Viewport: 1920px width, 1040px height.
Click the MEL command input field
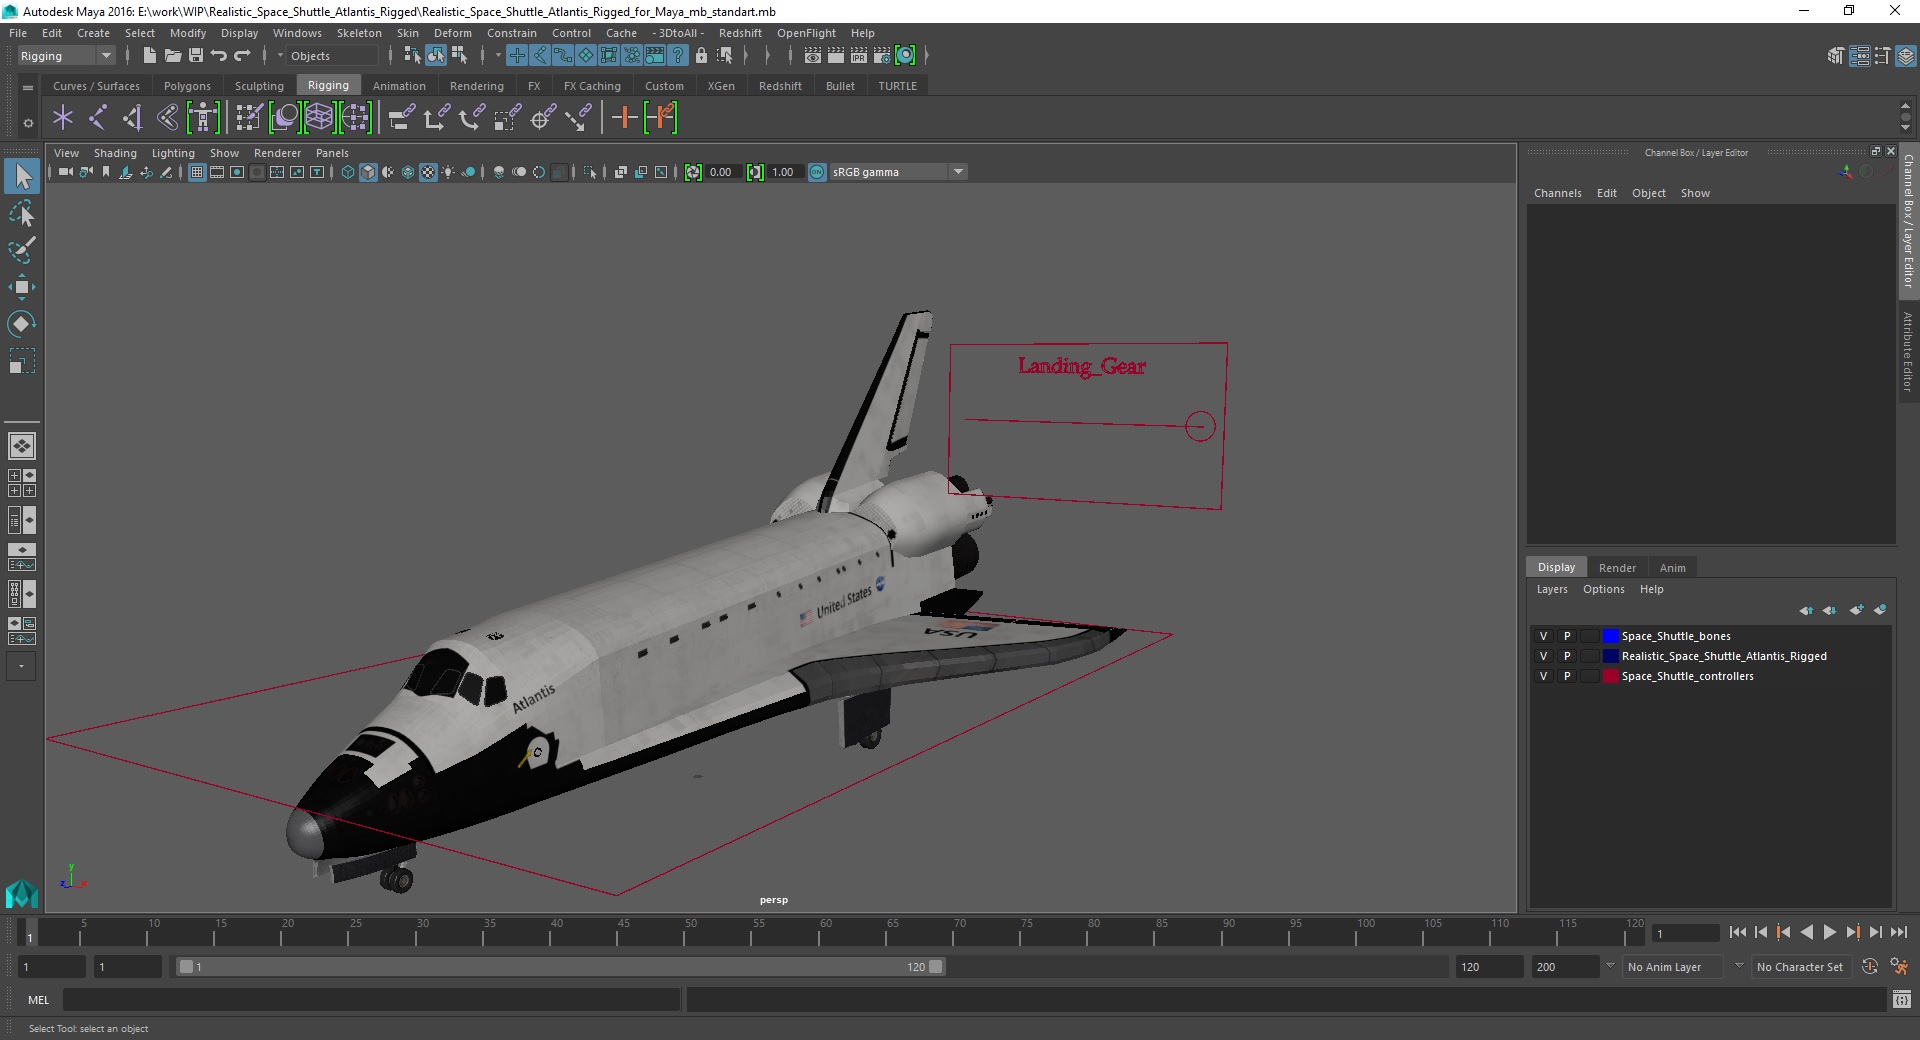(x=371, y=999)
